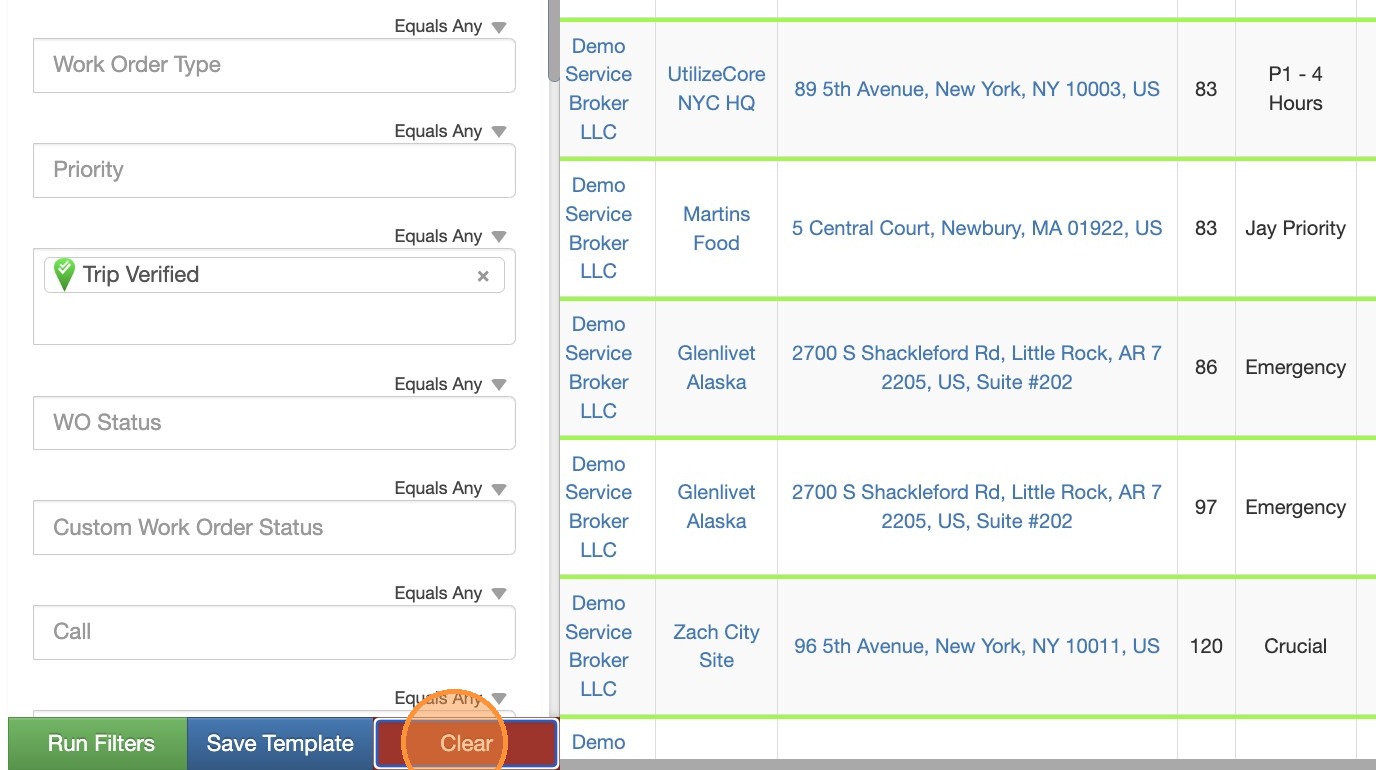Click the filter panel vertical scrollbar

coord(553,40)
